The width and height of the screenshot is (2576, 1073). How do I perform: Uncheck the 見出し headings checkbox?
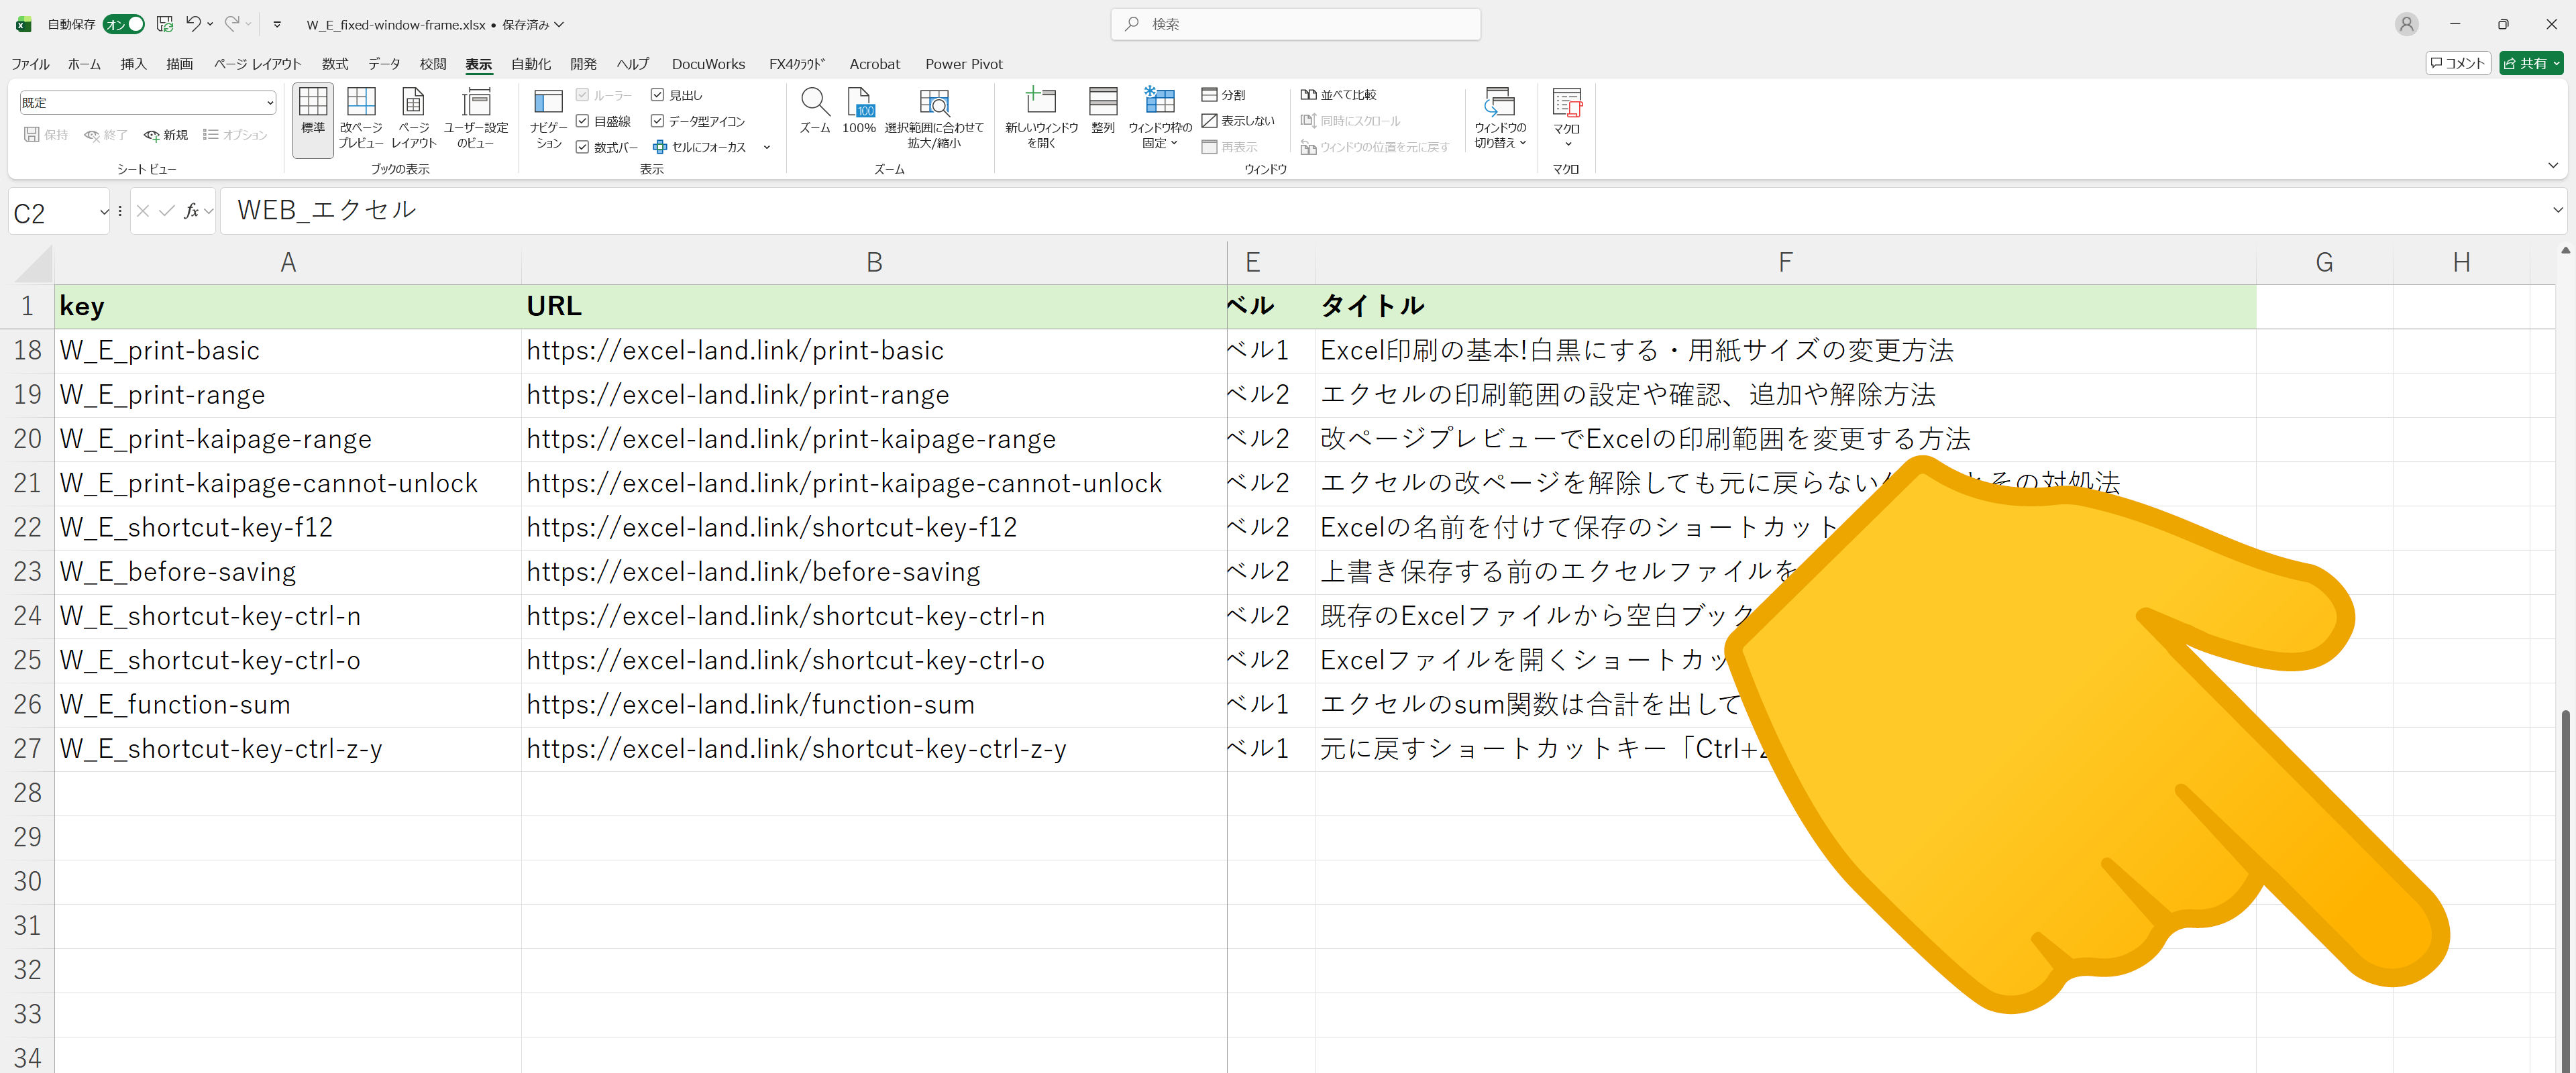point(657,95)
